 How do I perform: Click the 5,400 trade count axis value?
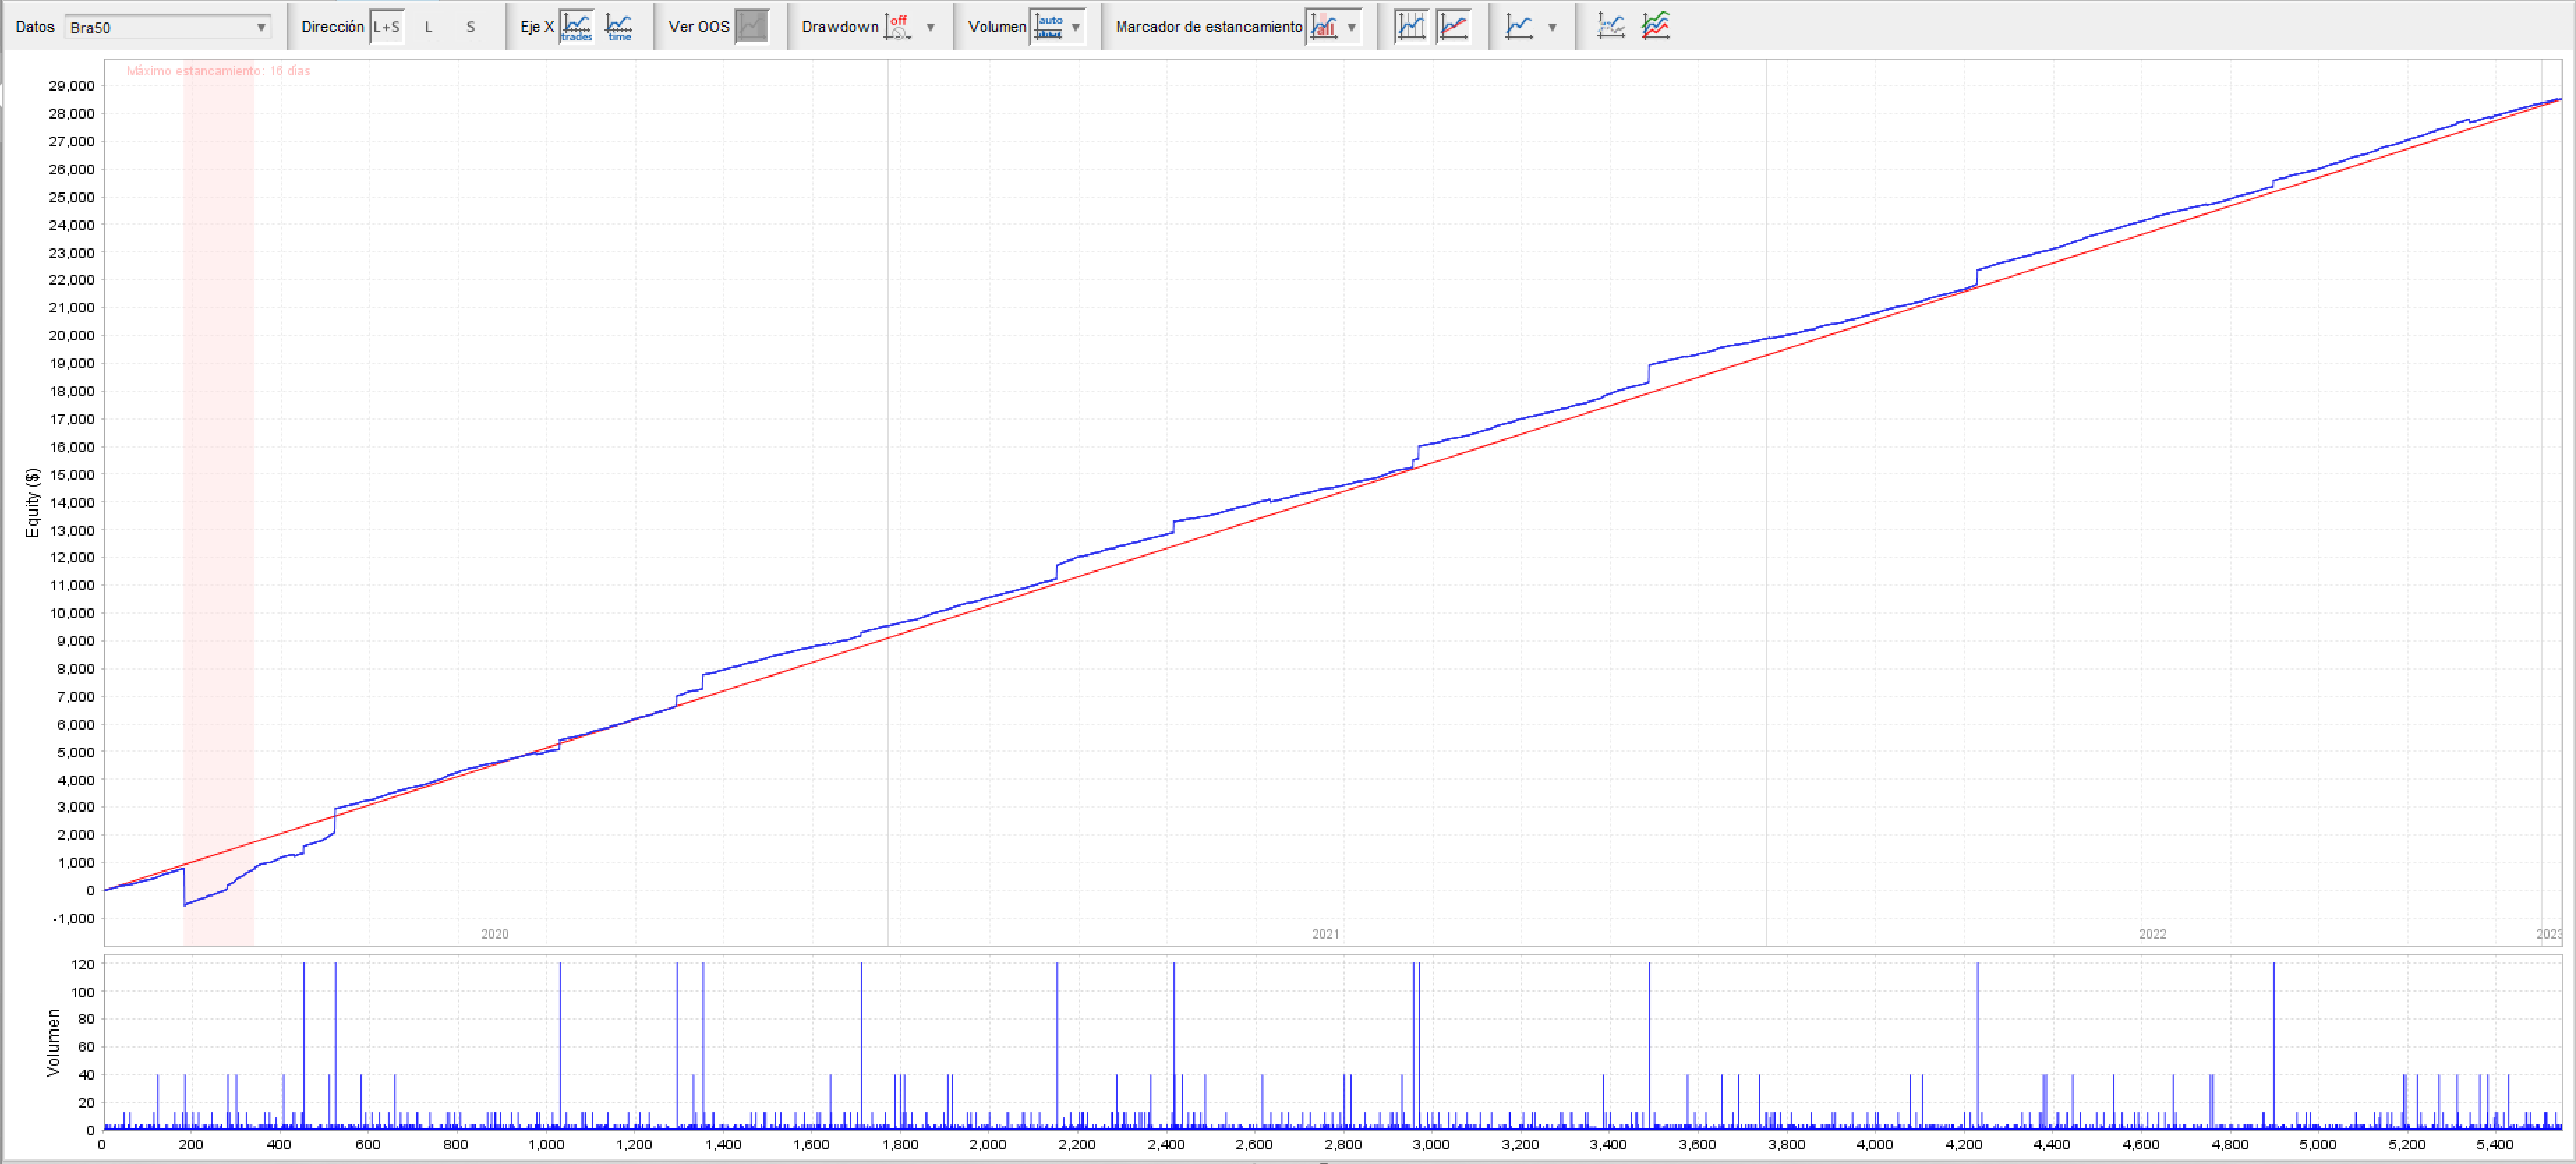(x=2494, y=1144)
